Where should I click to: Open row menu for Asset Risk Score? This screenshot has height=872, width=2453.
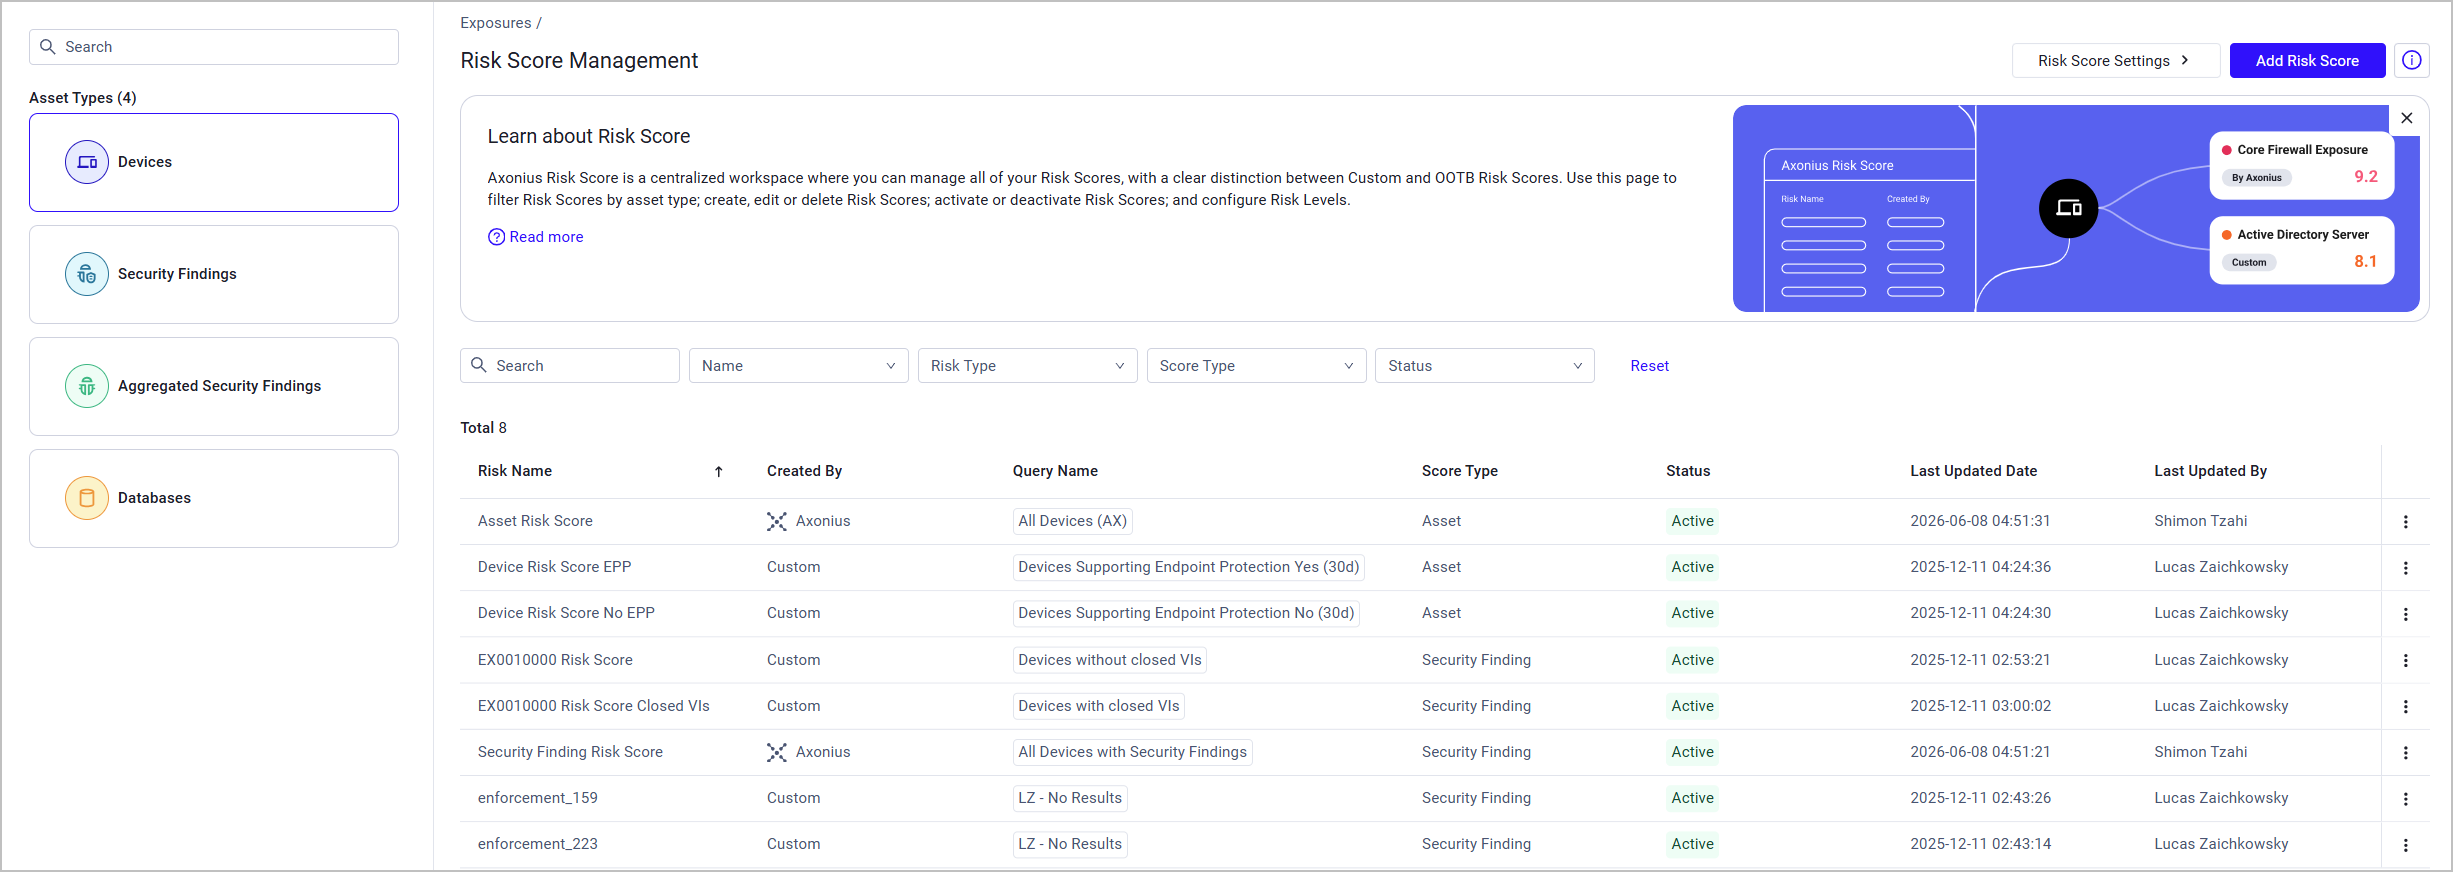2406,522
